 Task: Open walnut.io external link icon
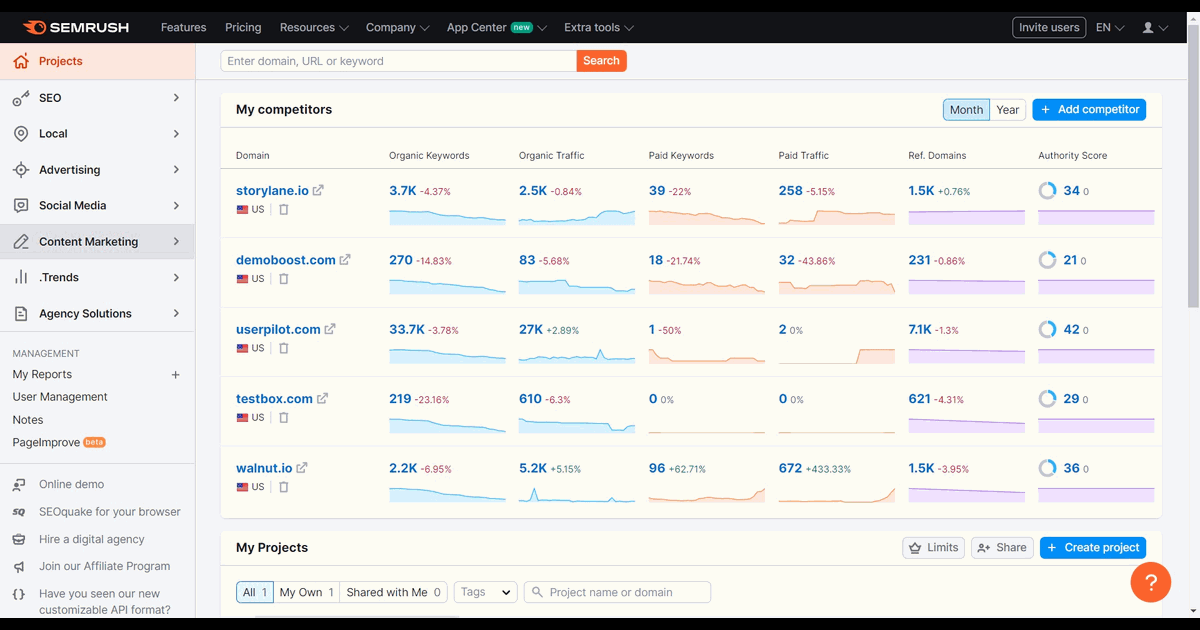[x=302, y=467]
